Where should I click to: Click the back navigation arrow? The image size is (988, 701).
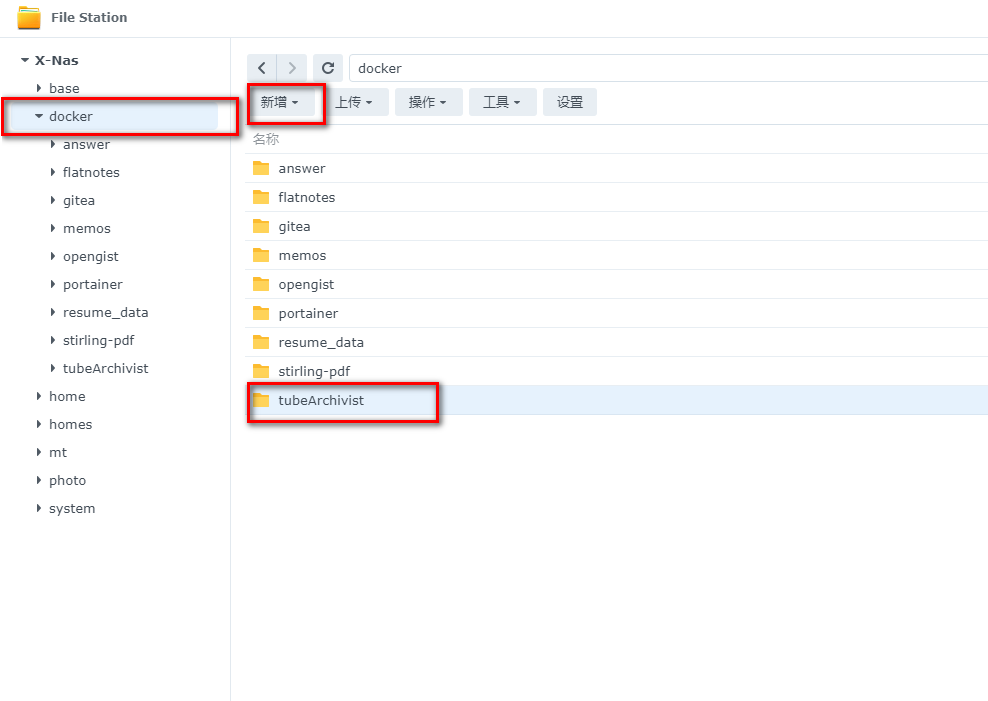pos(262,68)
